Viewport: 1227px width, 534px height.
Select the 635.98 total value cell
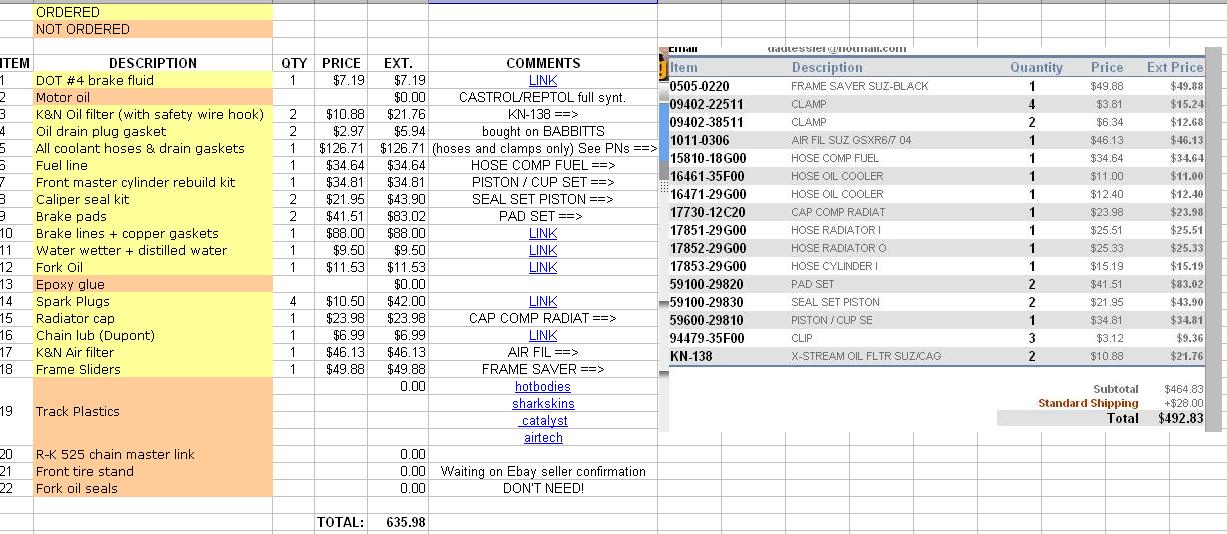(397, 522)
